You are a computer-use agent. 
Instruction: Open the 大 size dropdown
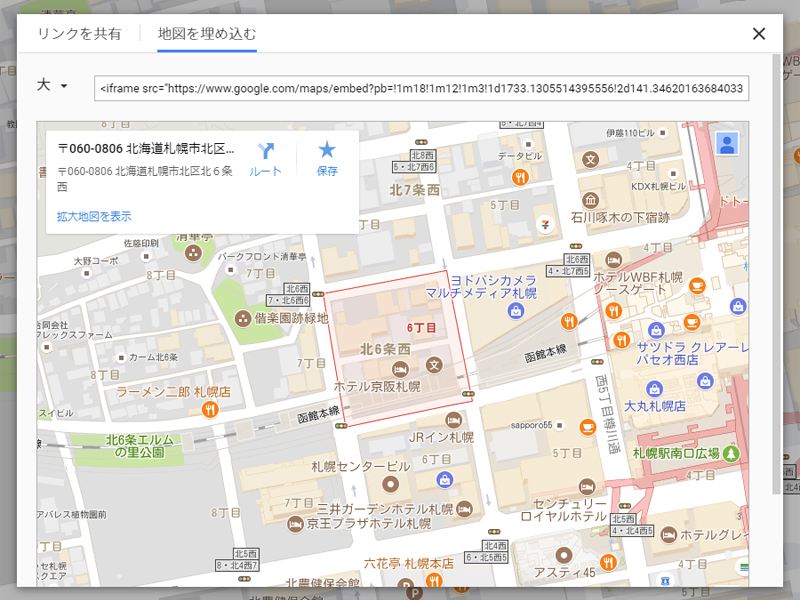(x=52, y=85)
